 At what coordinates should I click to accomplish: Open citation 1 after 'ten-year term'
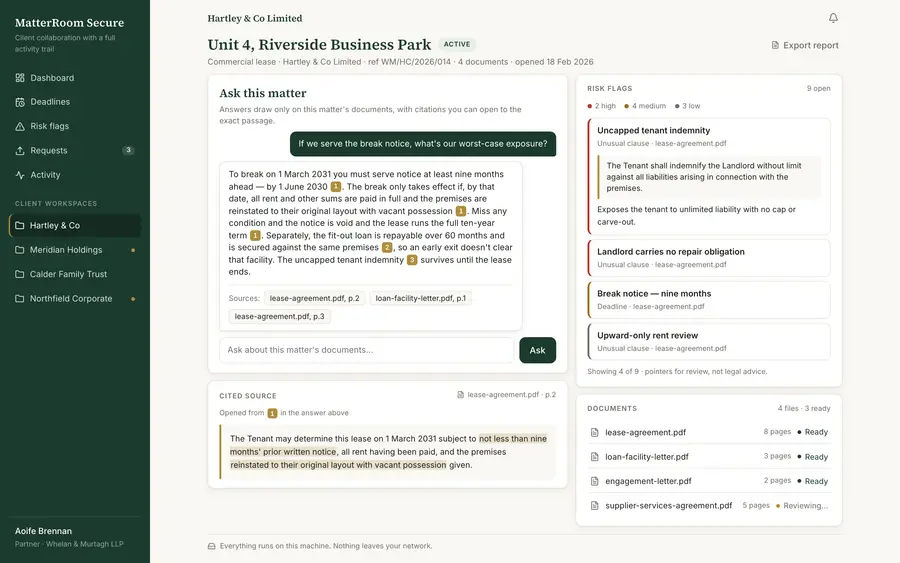[255, 235]
